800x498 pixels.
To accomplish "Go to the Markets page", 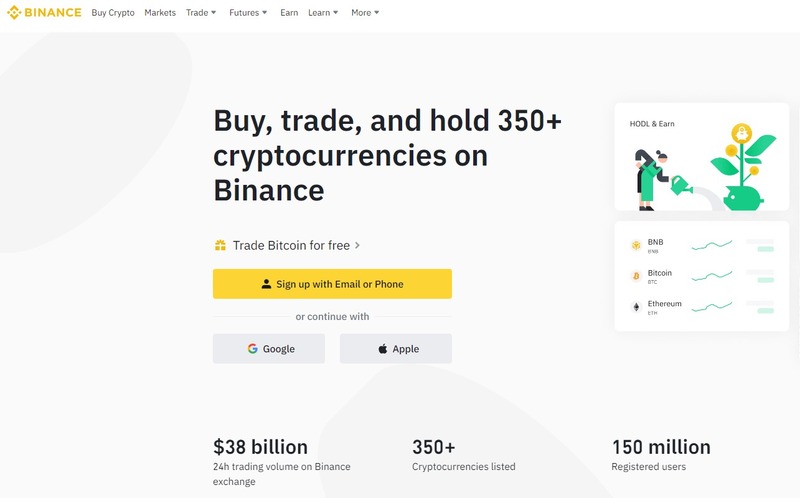I will click(160, 13).
